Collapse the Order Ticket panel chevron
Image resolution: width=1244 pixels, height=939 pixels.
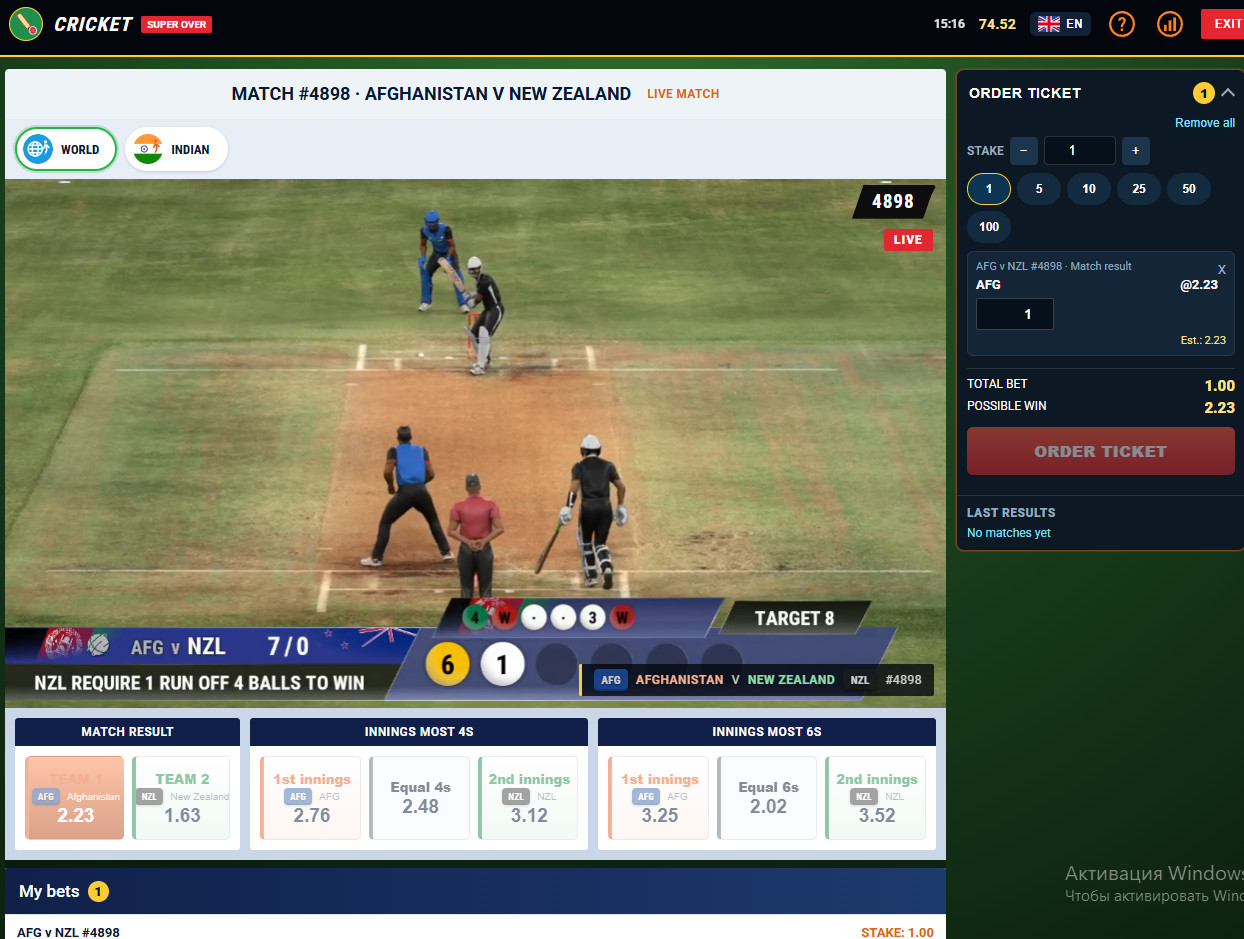coord(1228,93)
